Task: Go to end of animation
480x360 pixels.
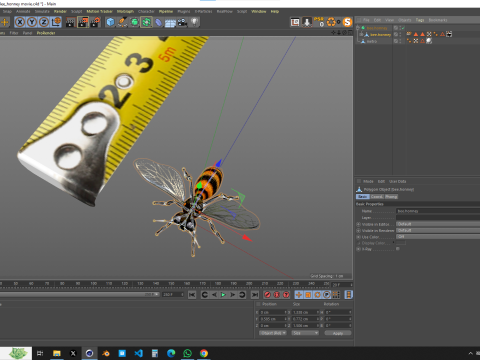Action: pyautogui.click(x=255, y=295)
